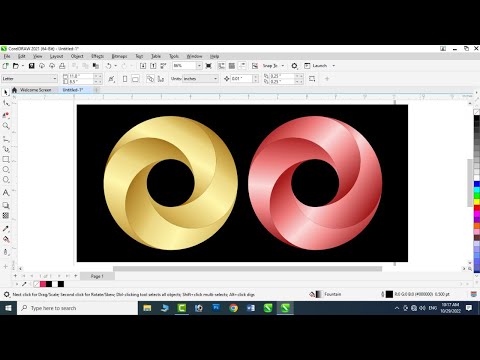Set page to landscape orientation
The width and height of the screenshot is (480, 360).
pyautogui.click(x=135, y=79)
